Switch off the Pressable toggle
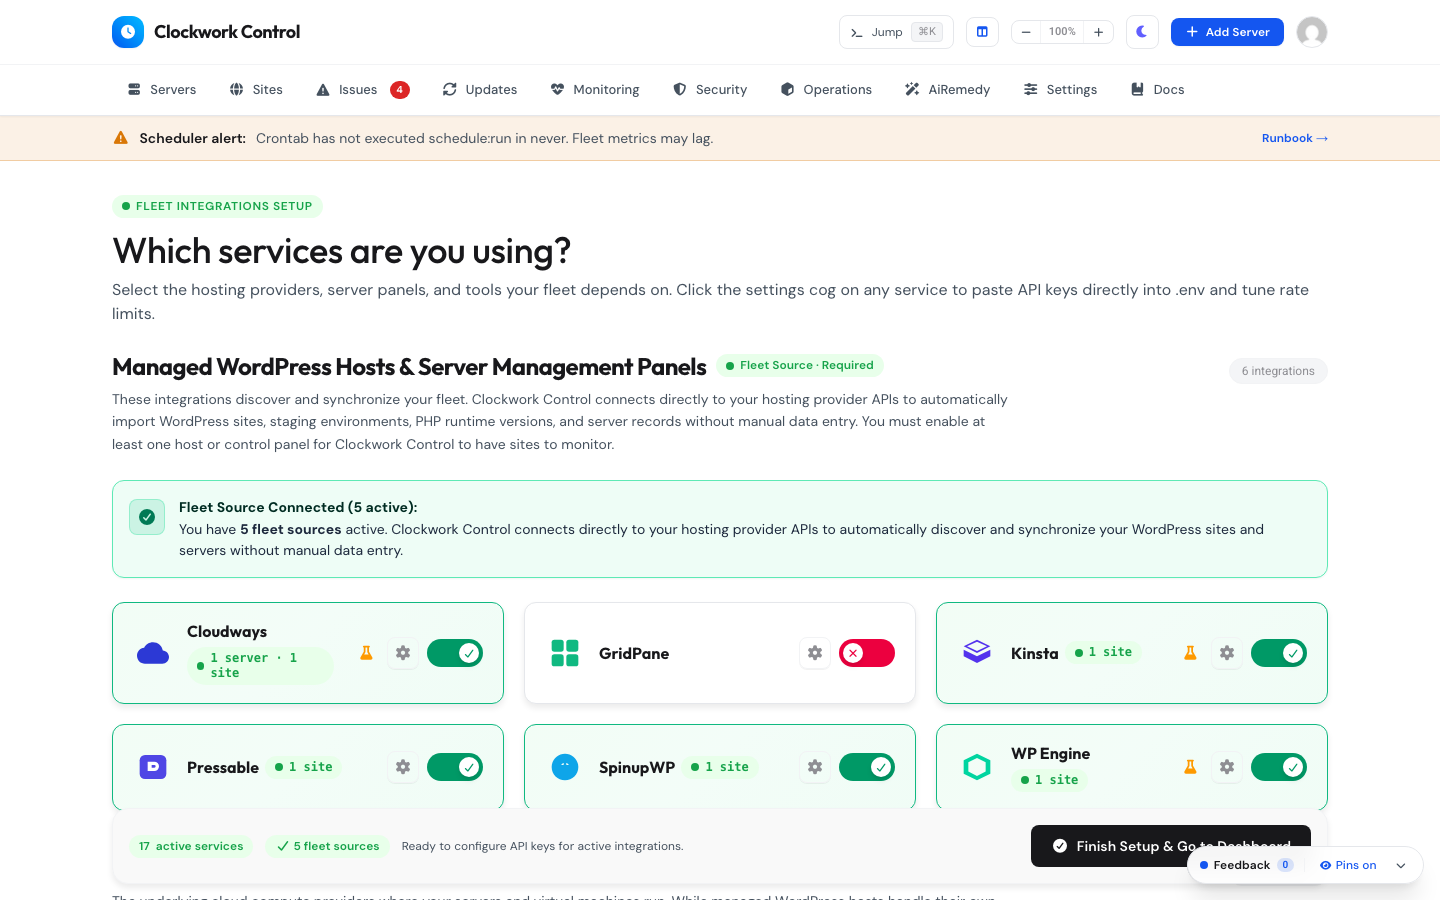 pyautogui.click(x=455, y=767)
